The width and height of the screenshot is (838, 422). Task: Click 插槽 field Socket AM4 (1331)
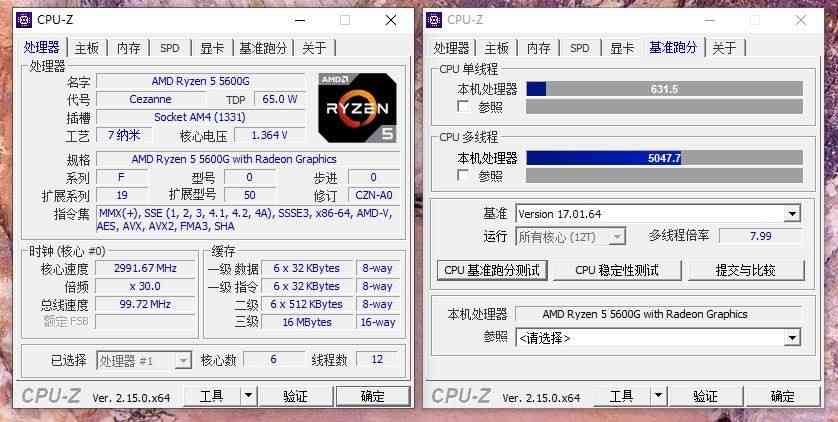200,117
